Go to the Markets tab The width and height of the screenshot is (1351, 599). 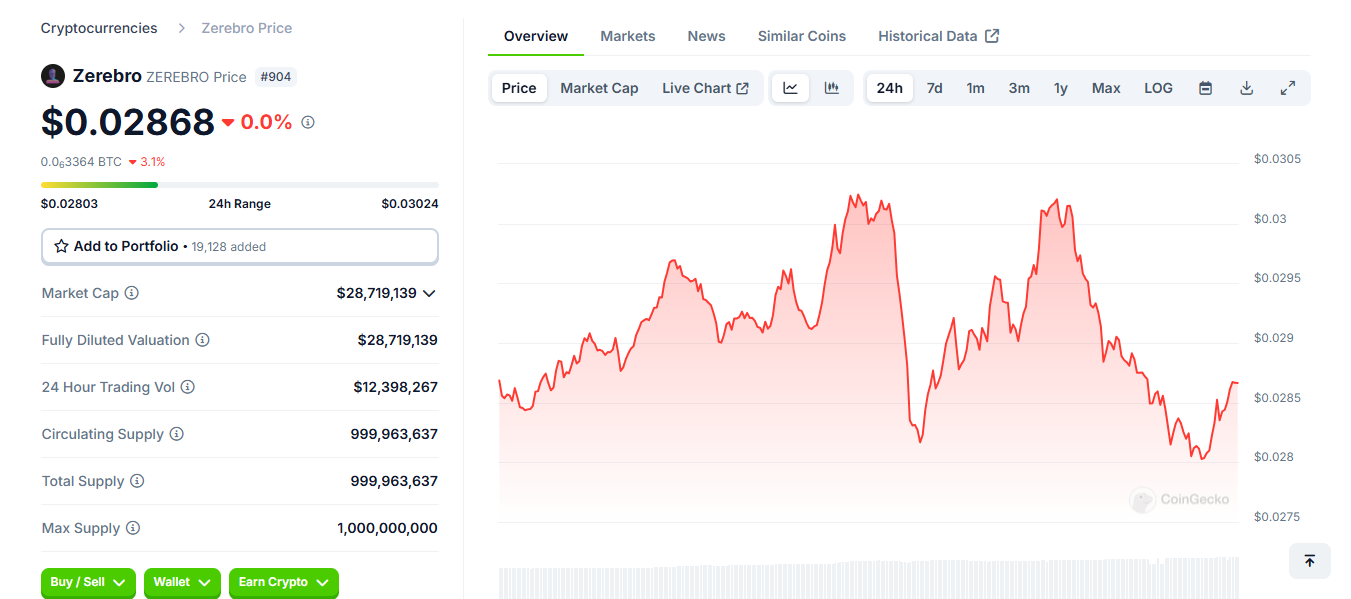pos(627,36)
